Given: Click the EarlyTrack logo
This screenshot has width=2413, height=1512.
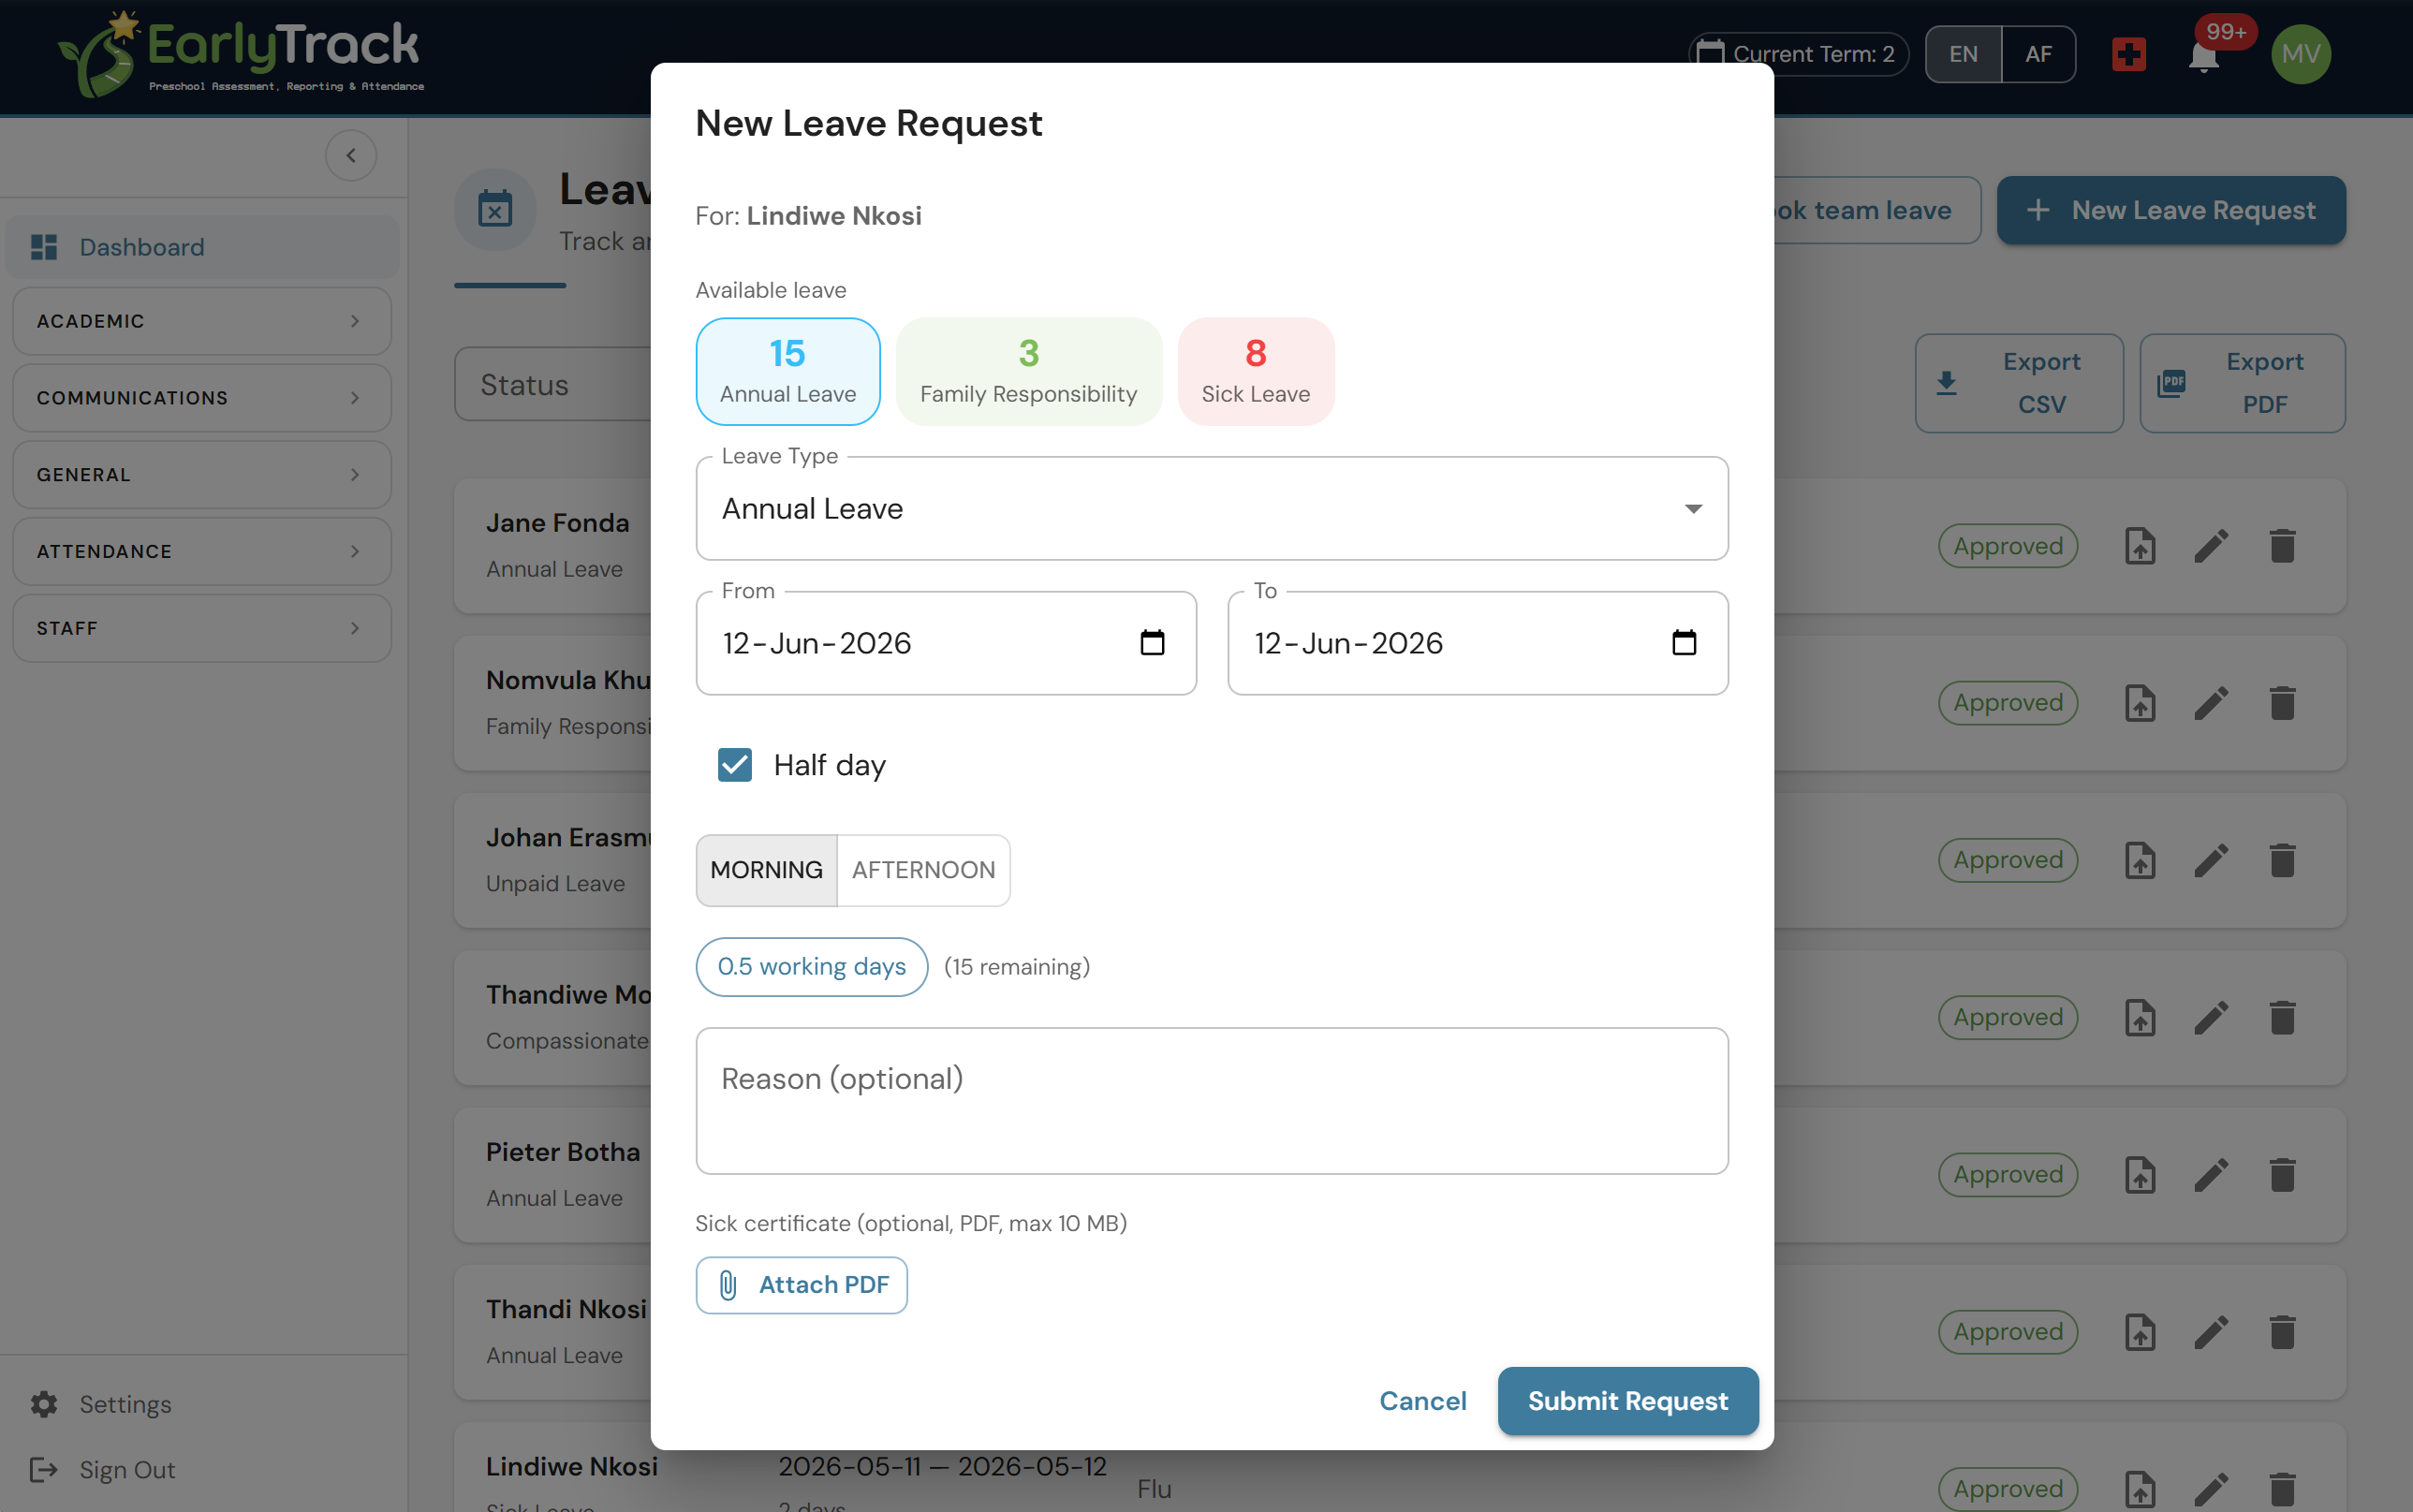Looking at the screenshot, I should (240, 54).
